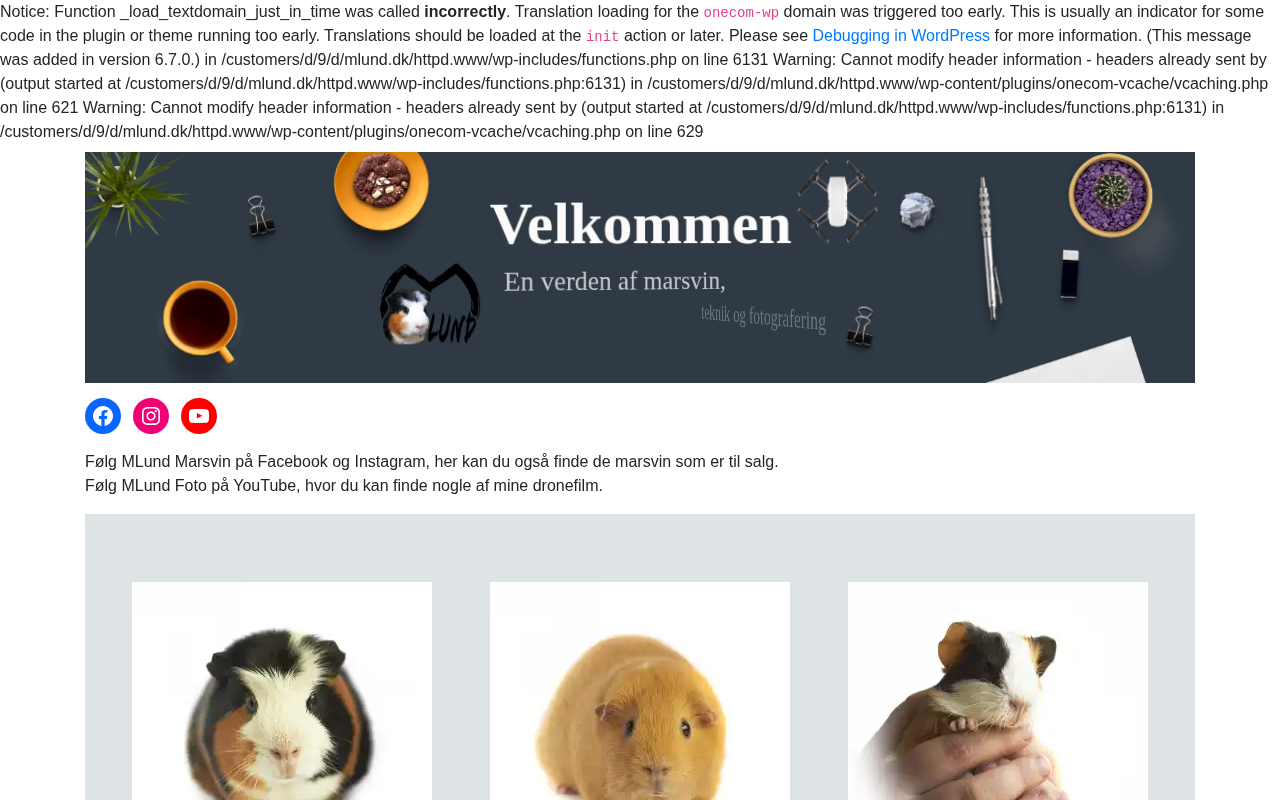Click the "En verden af marsvin" subtitle
This screenshot has height=800, width=1280.
[614, 281]
